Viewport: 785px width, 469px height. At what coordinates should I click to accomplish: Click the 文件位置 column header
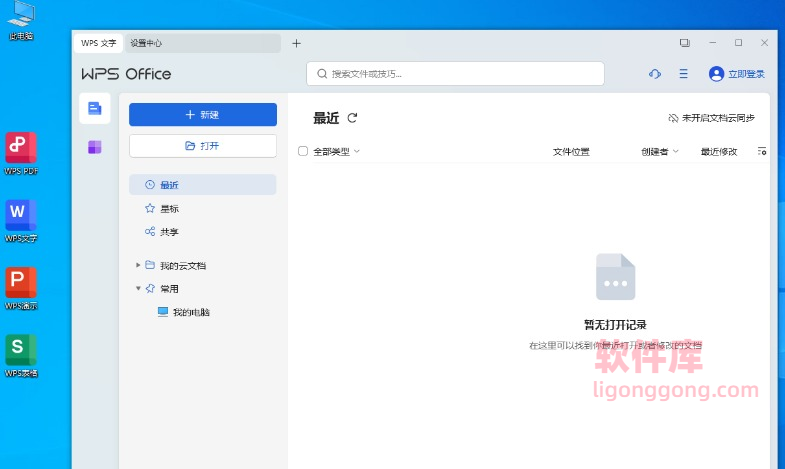(x=571, y=152)
